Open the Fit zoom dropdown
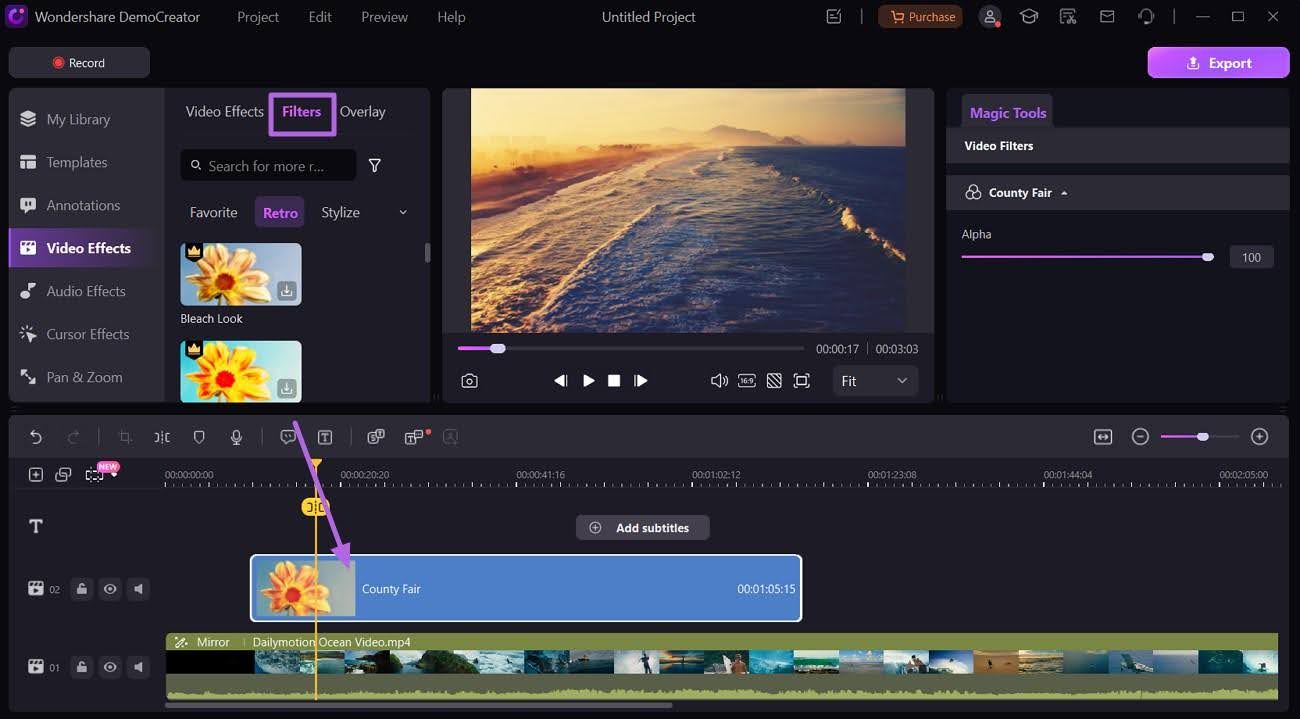This screenshot has width=1300, height=719. (x=875, y=381)
